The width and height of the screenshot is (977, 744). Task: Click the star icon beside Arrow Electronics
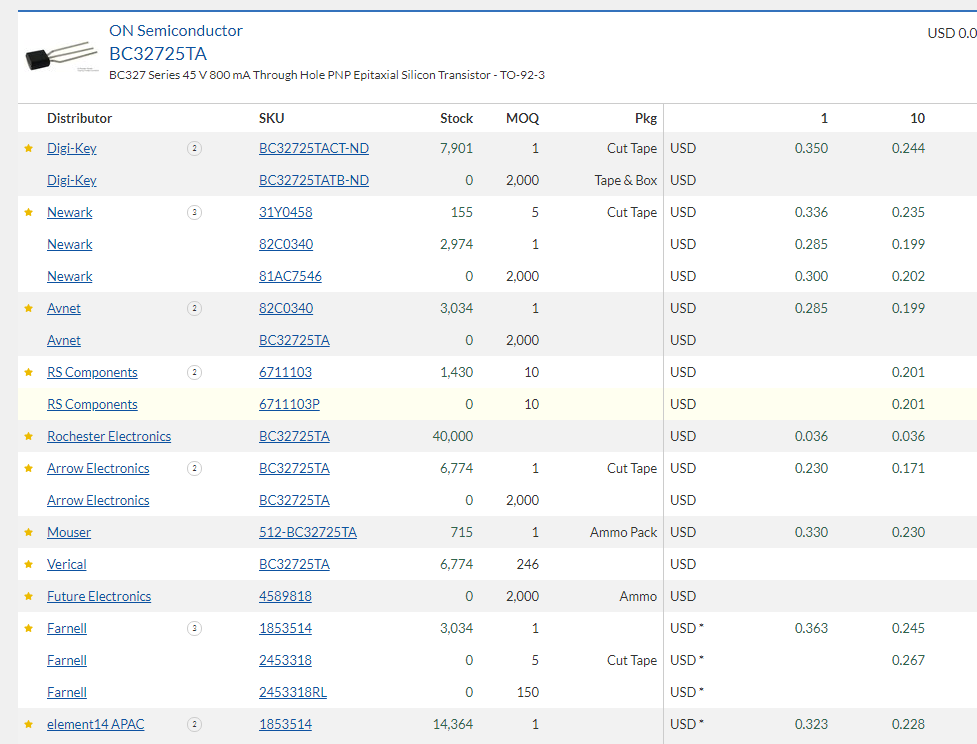pyautogui.click(x=29, y=469)
